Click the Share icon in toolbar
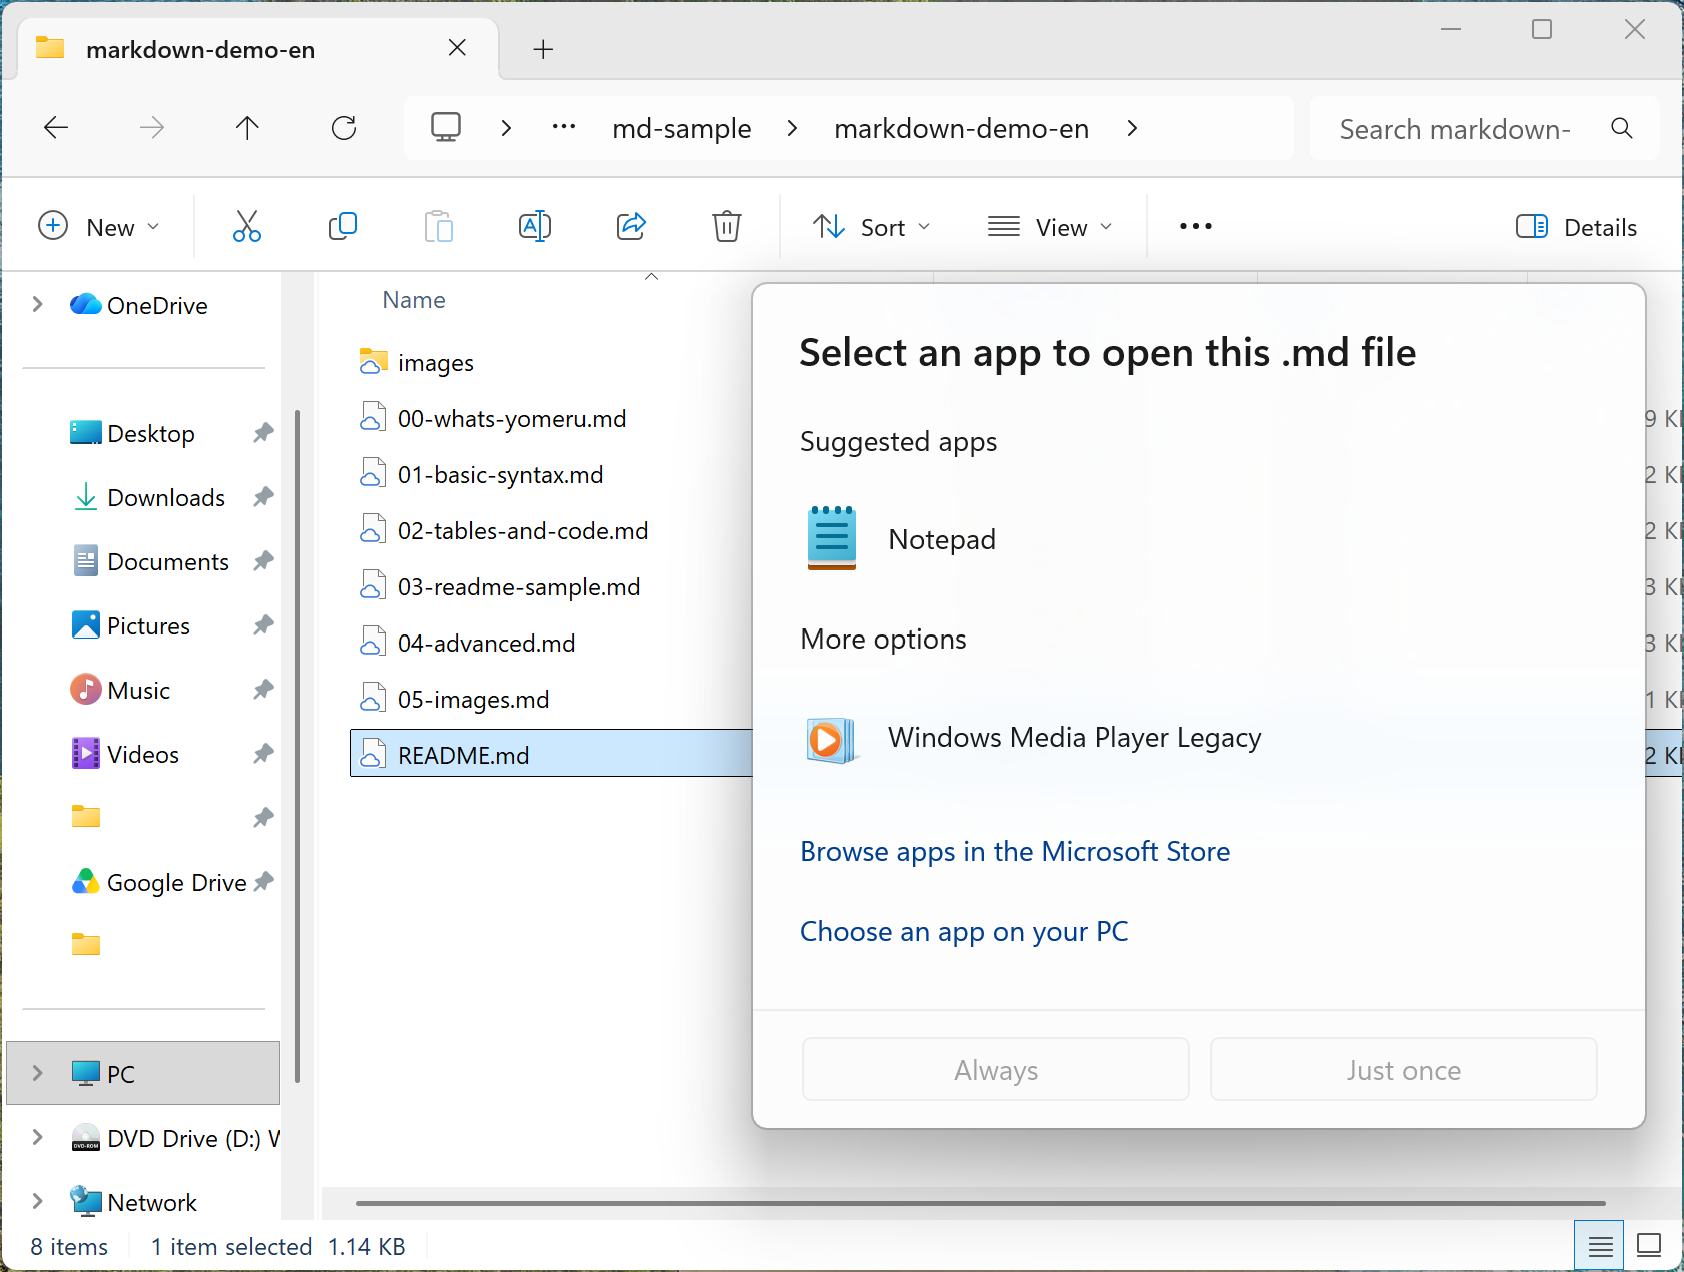Screen dimensions: 1684x1272 pyautogui.click(x=631, y=227)
